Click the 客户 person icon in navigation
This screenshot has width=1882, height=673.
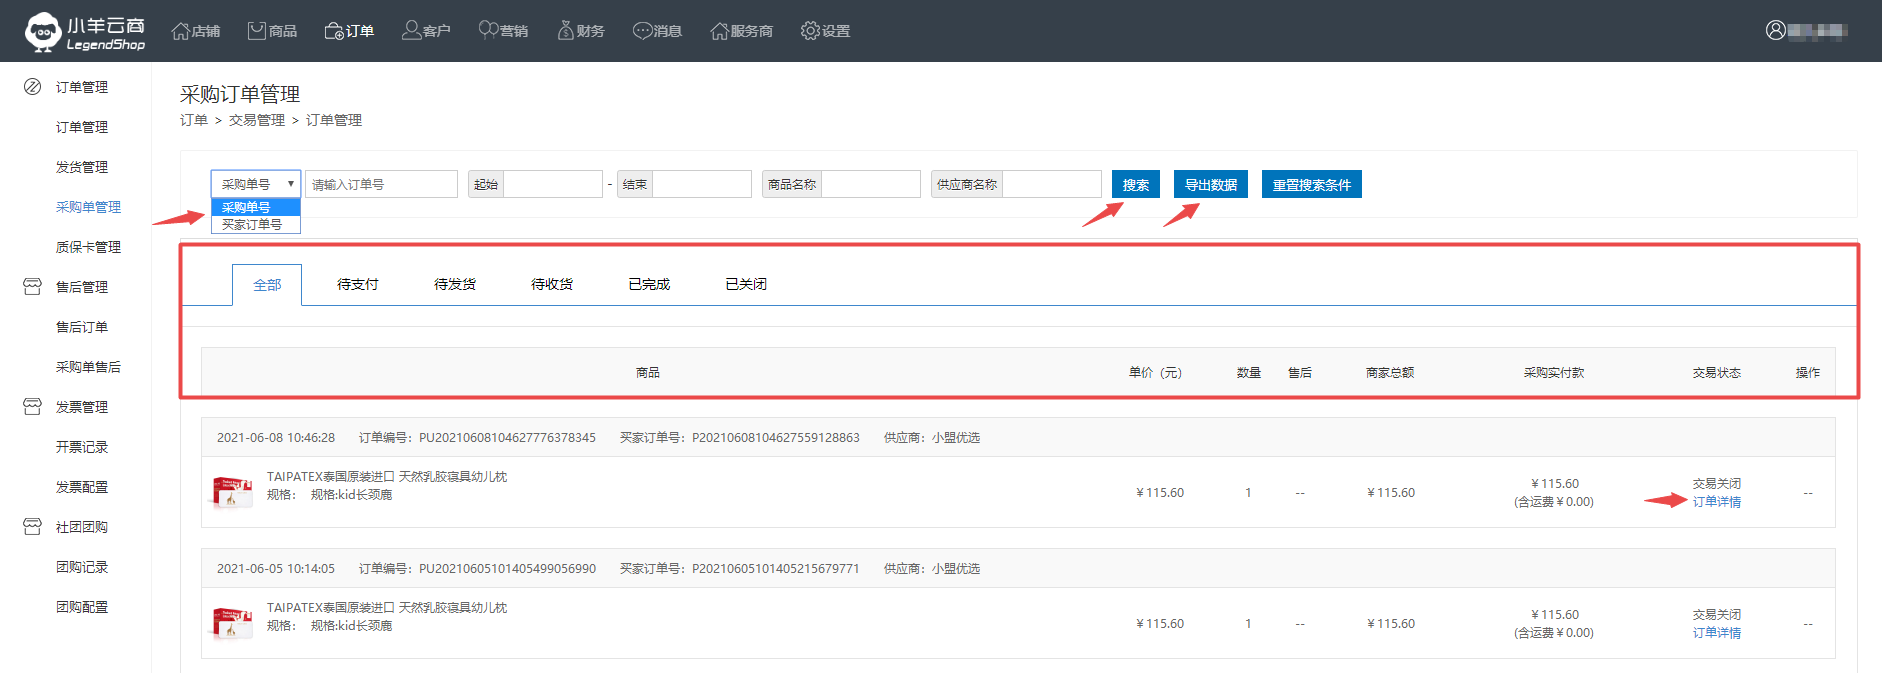(x=411, y=31)
